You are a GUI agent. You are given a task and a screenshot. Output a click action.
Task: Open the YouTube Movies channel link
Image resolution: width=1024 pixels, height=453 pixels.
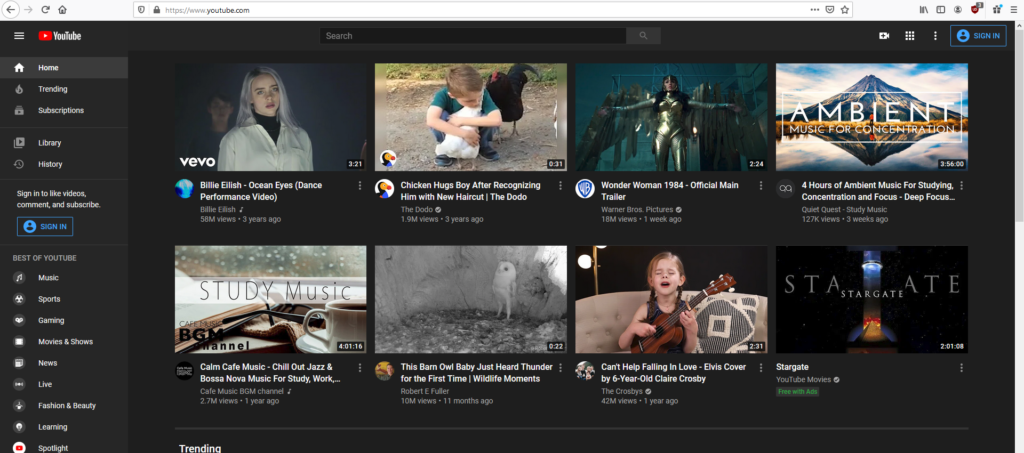(x=803, y=380)
